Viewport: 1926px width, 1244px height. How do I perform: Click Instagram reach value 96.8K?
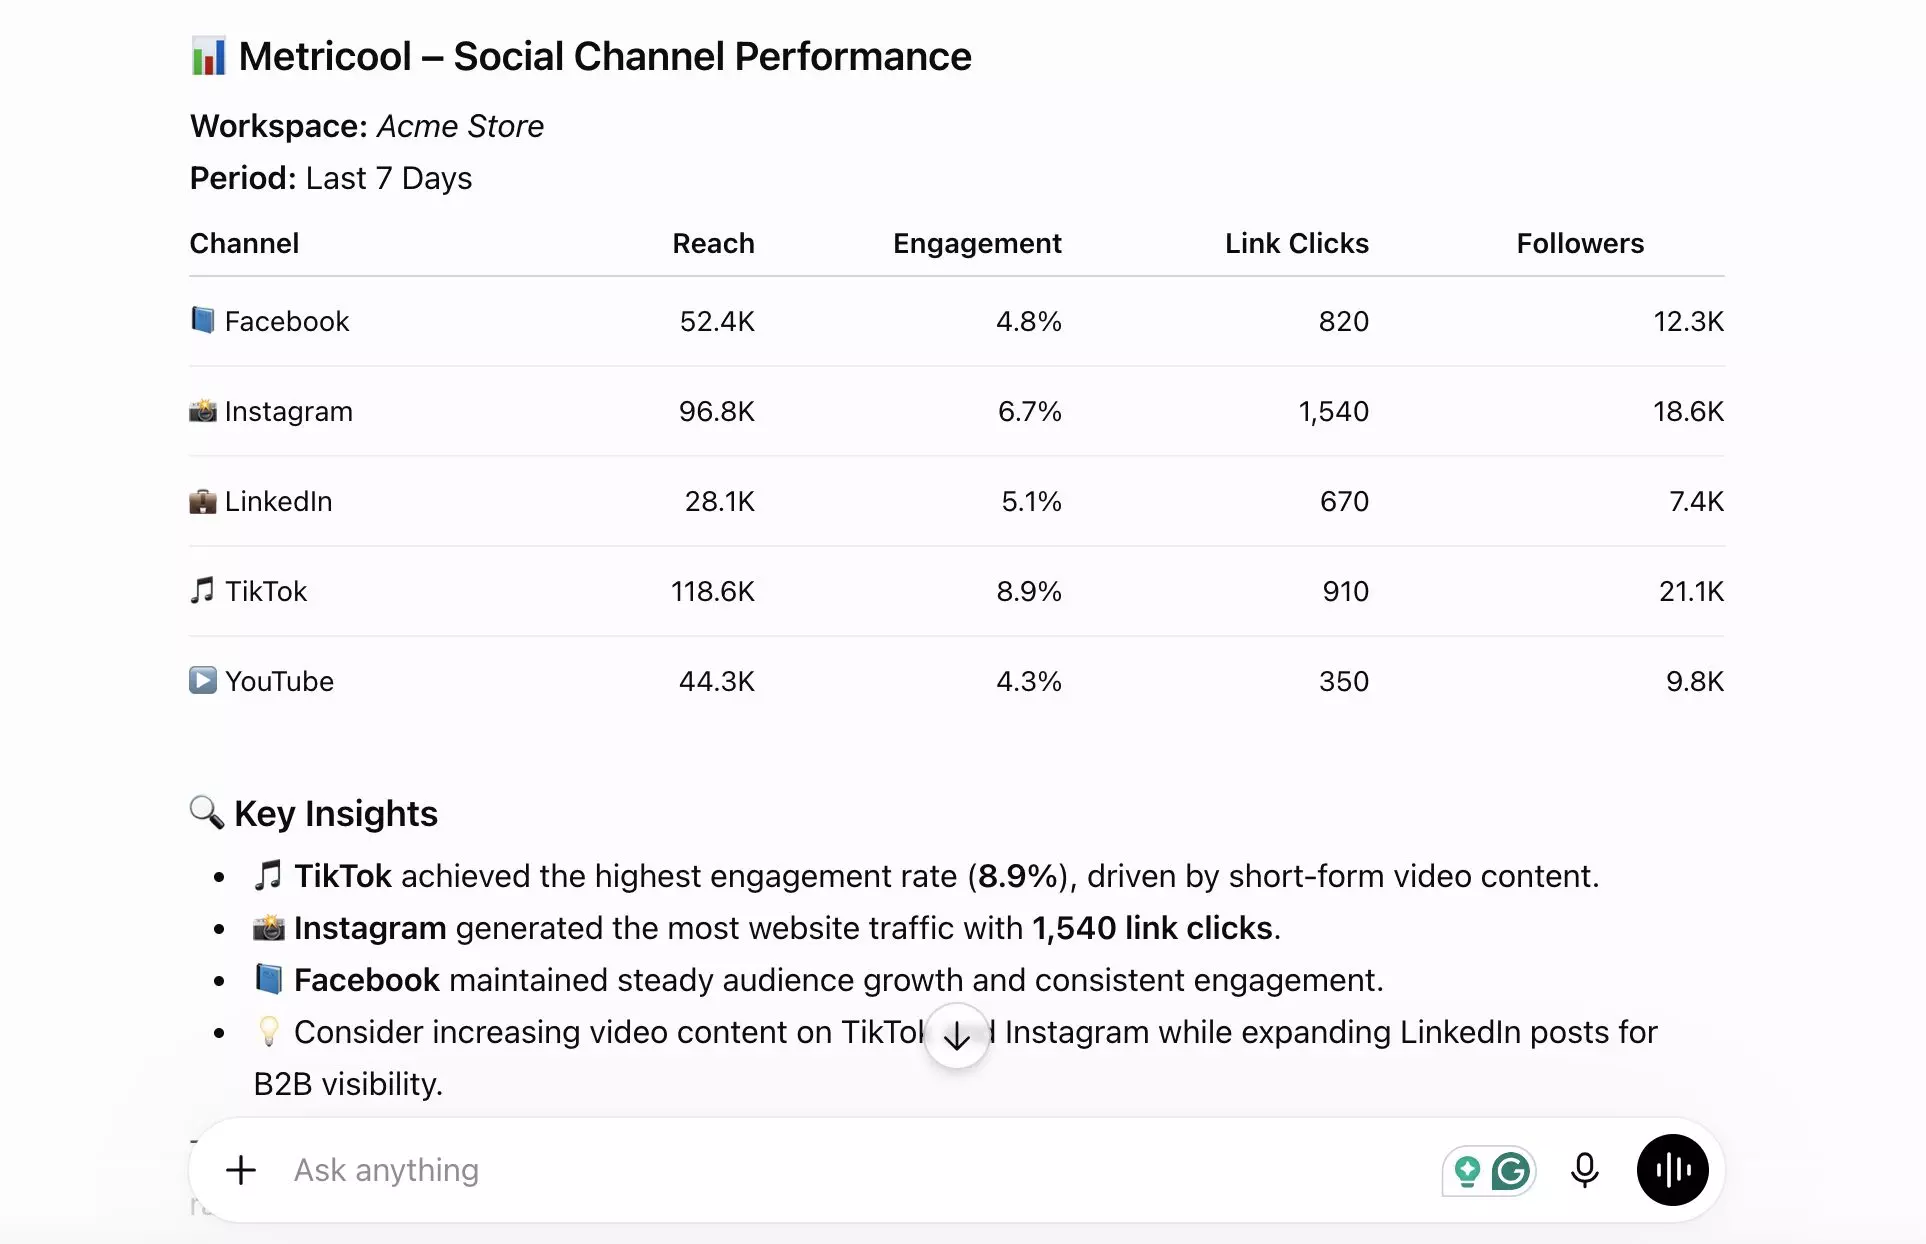point(717,411)
